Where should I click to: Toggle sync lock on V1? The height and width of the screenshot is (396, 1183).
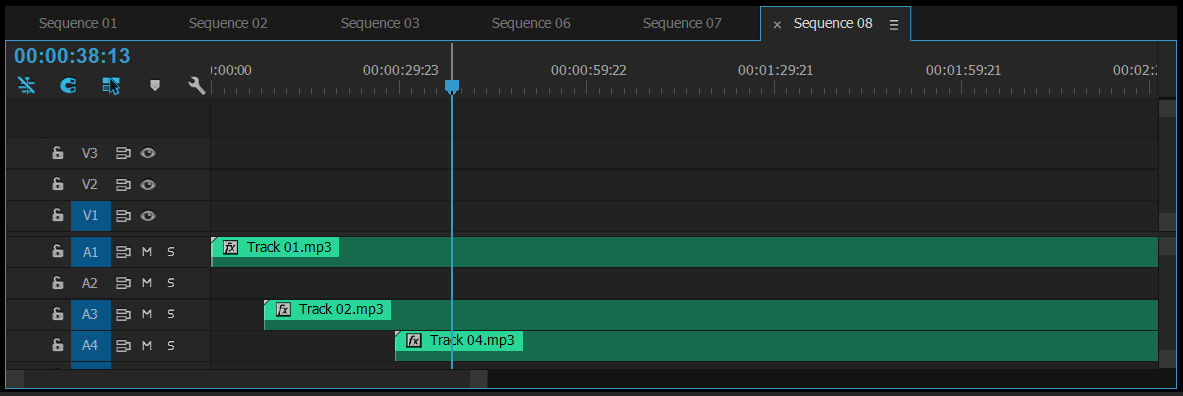pos(123,216)
